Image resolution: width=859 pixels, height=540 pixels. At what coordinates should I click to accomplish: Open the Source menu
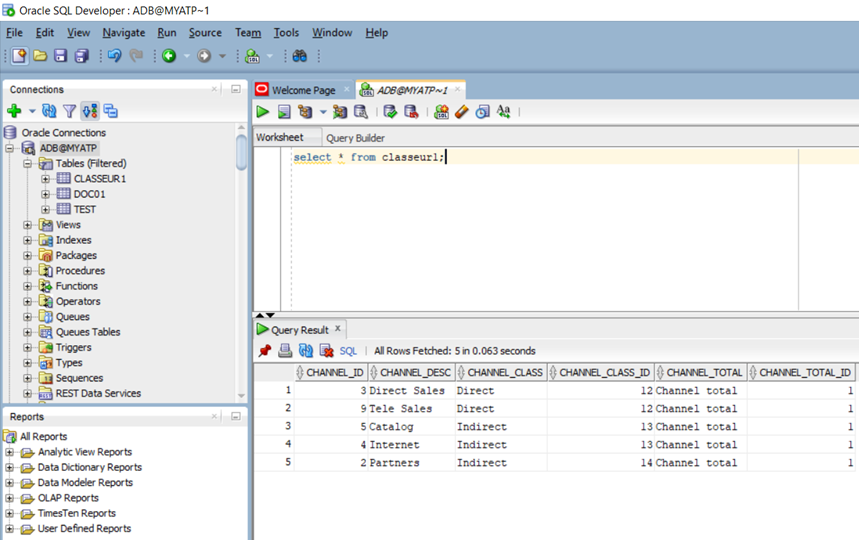pos(205,33)
